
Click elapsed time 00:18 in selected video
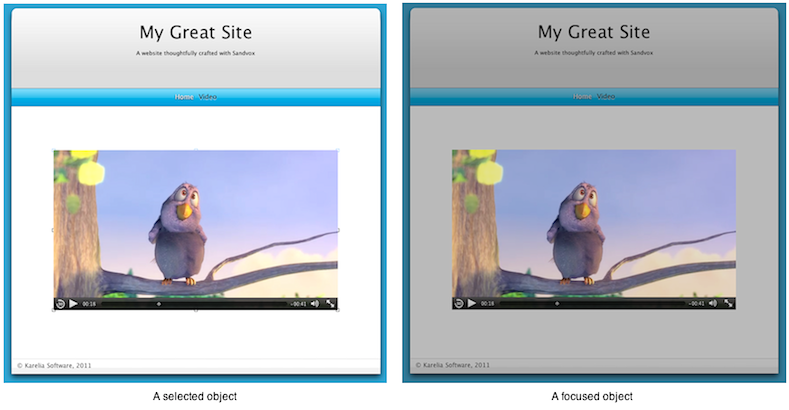click(x=89, y=304)
